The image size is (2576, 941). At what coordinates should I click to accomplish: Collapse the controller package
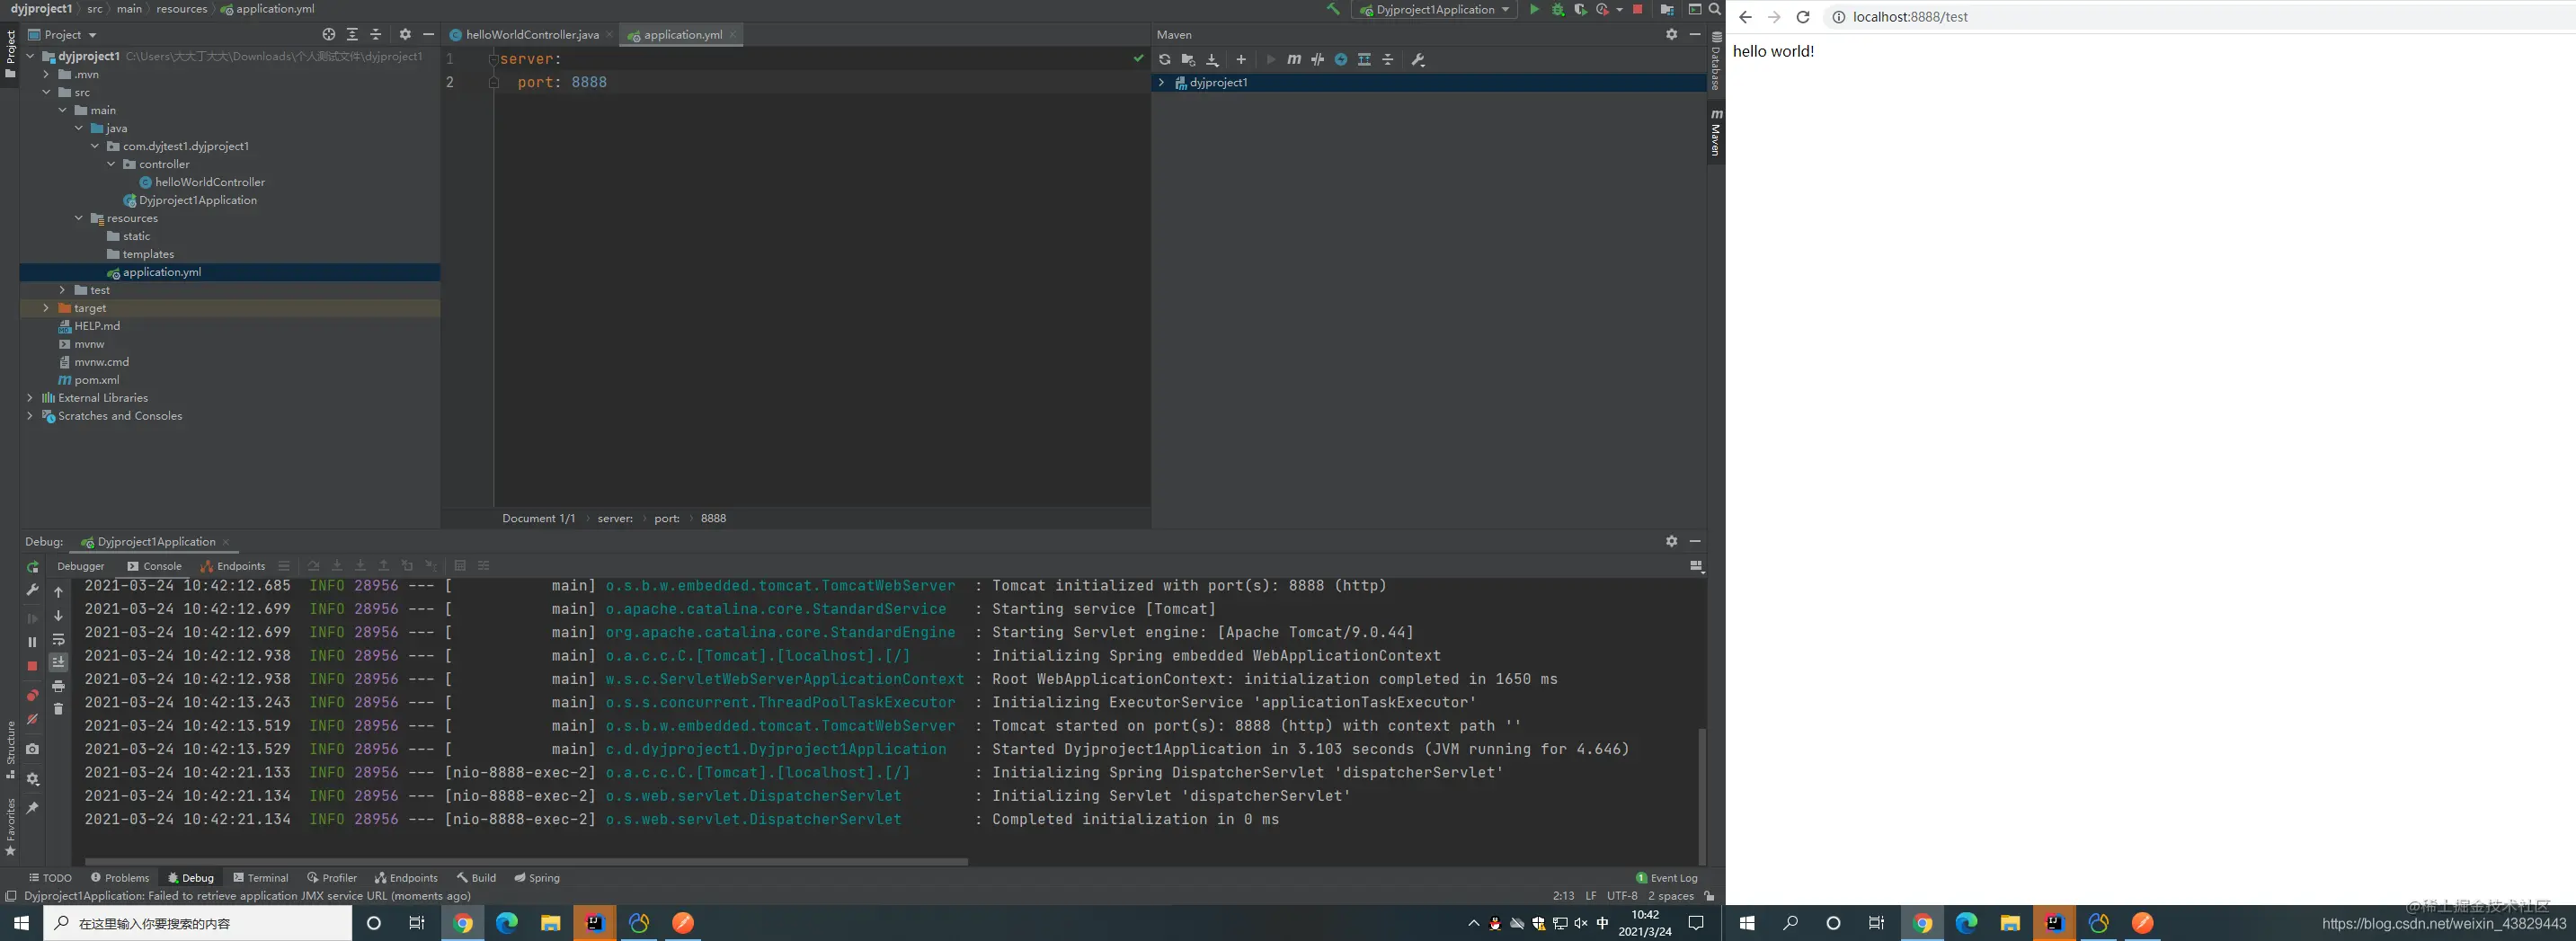click(111, 164)
